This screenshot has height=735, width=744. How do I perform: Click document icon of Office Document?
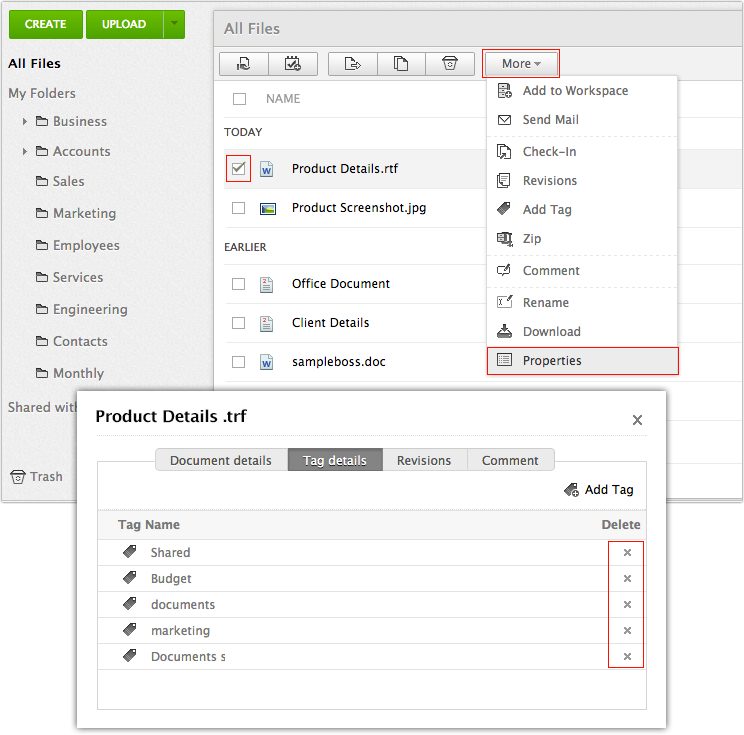pyautogui.click(x=266, y=285)
